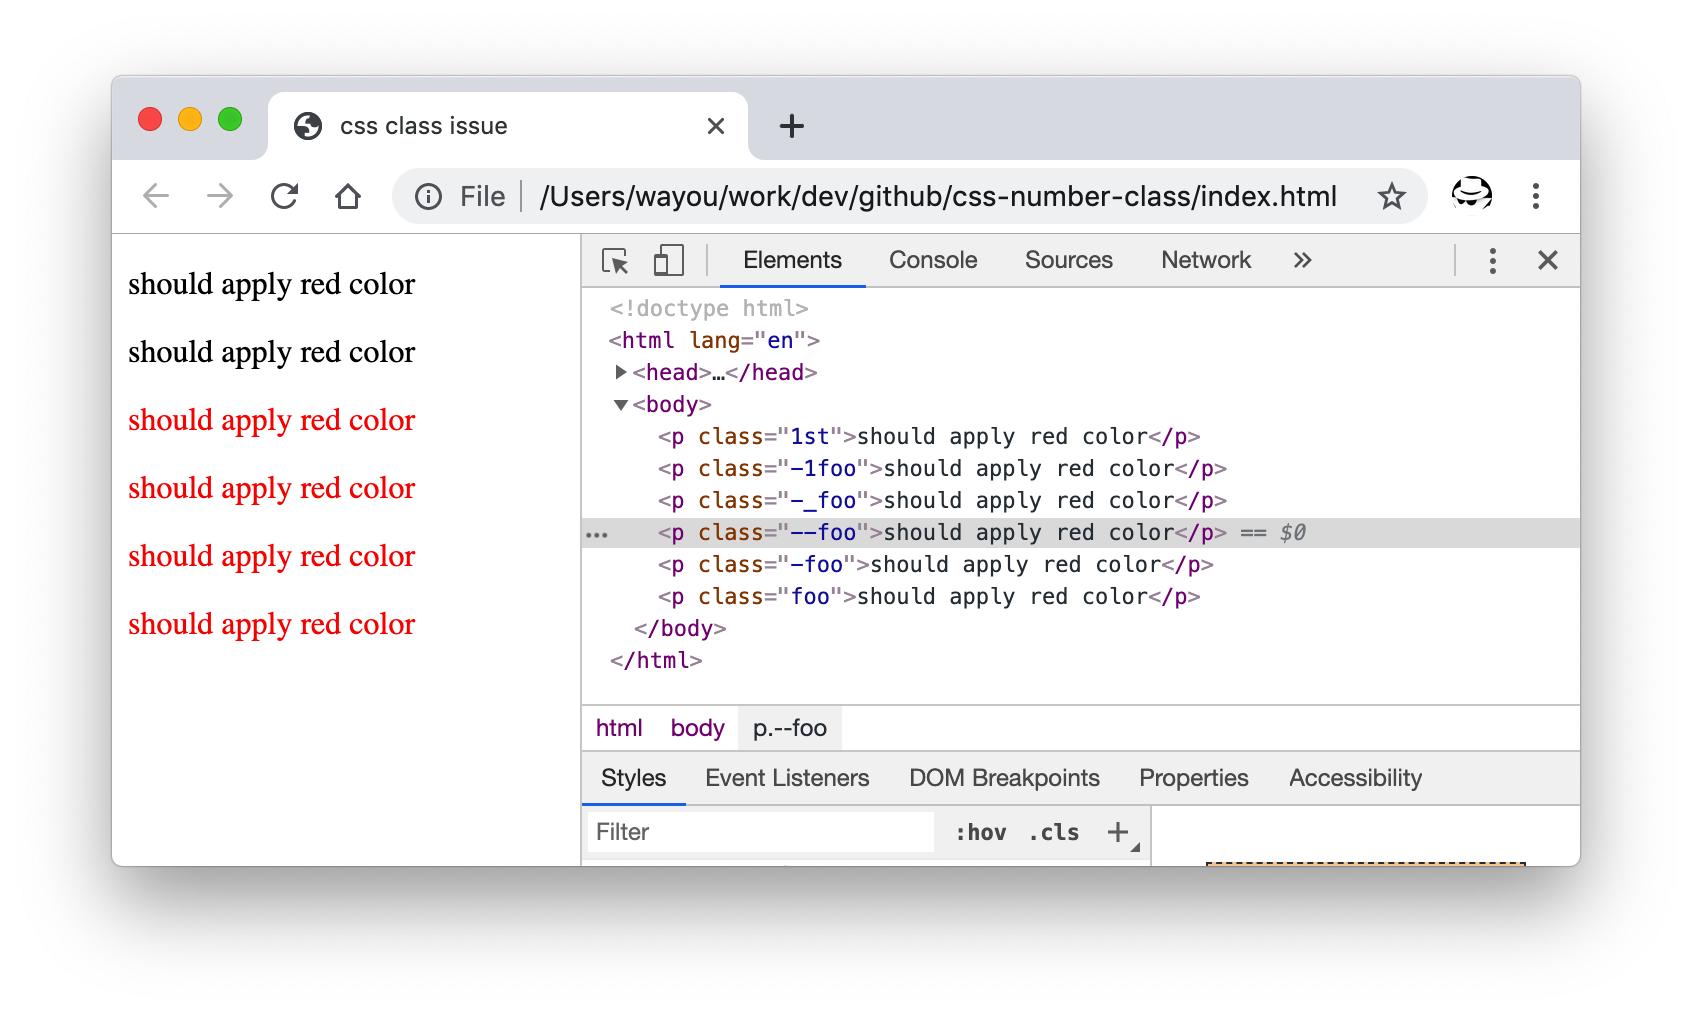Activate the inspect element picker tool
Viewport: 1692px width, 1014px height.
click(x=615, y=261)
